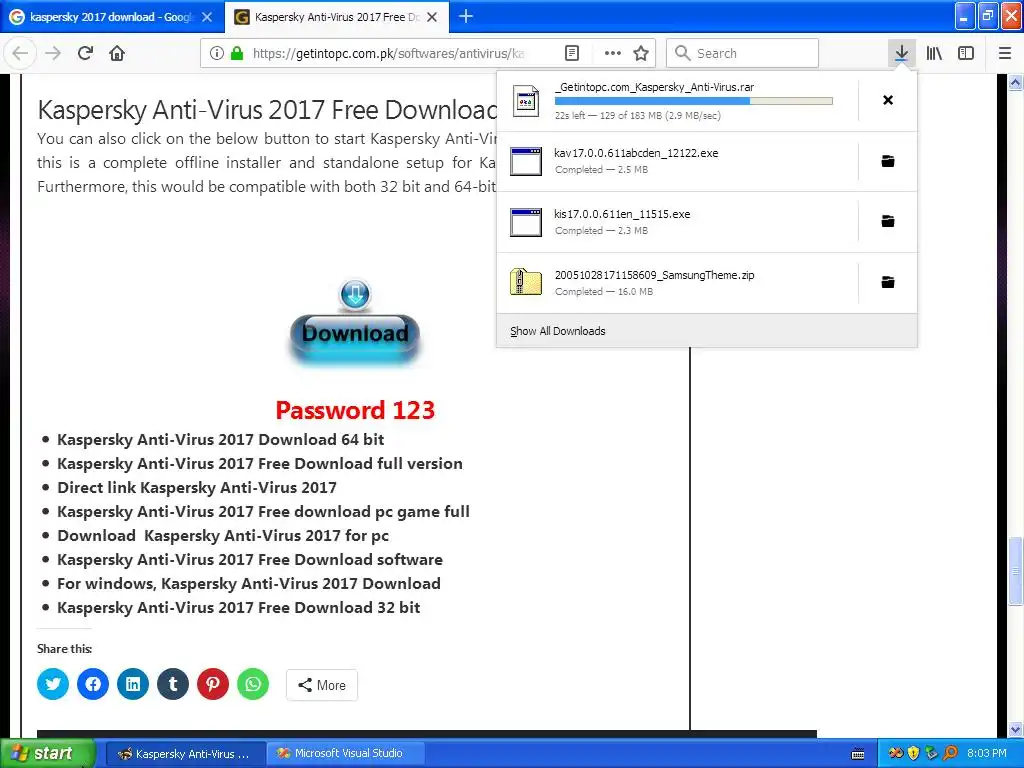1024x768 pixels.
Task: Share on Facebook
Action: coord(93,684)
